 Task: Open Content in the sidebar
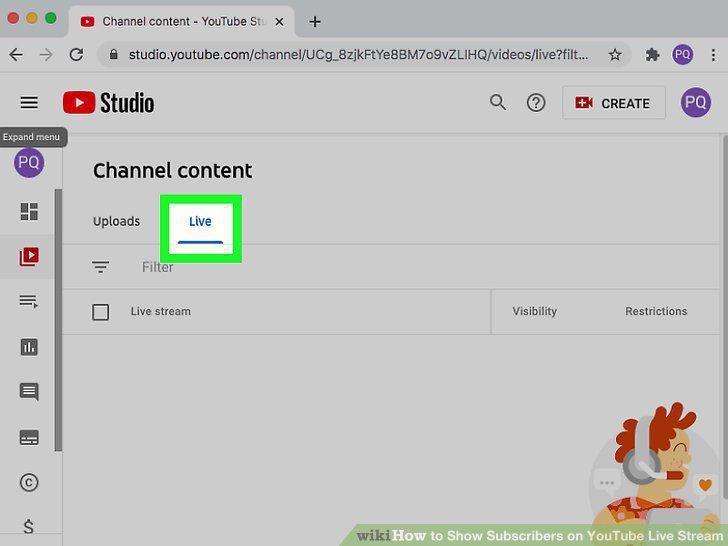click(x=29, y=256)
